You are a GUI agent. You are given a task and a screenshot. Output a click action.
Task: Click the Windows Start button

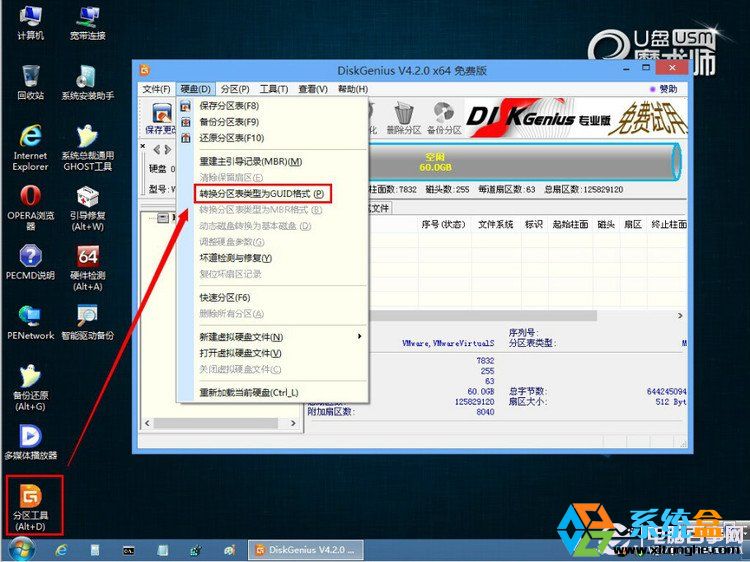(20, 549)
